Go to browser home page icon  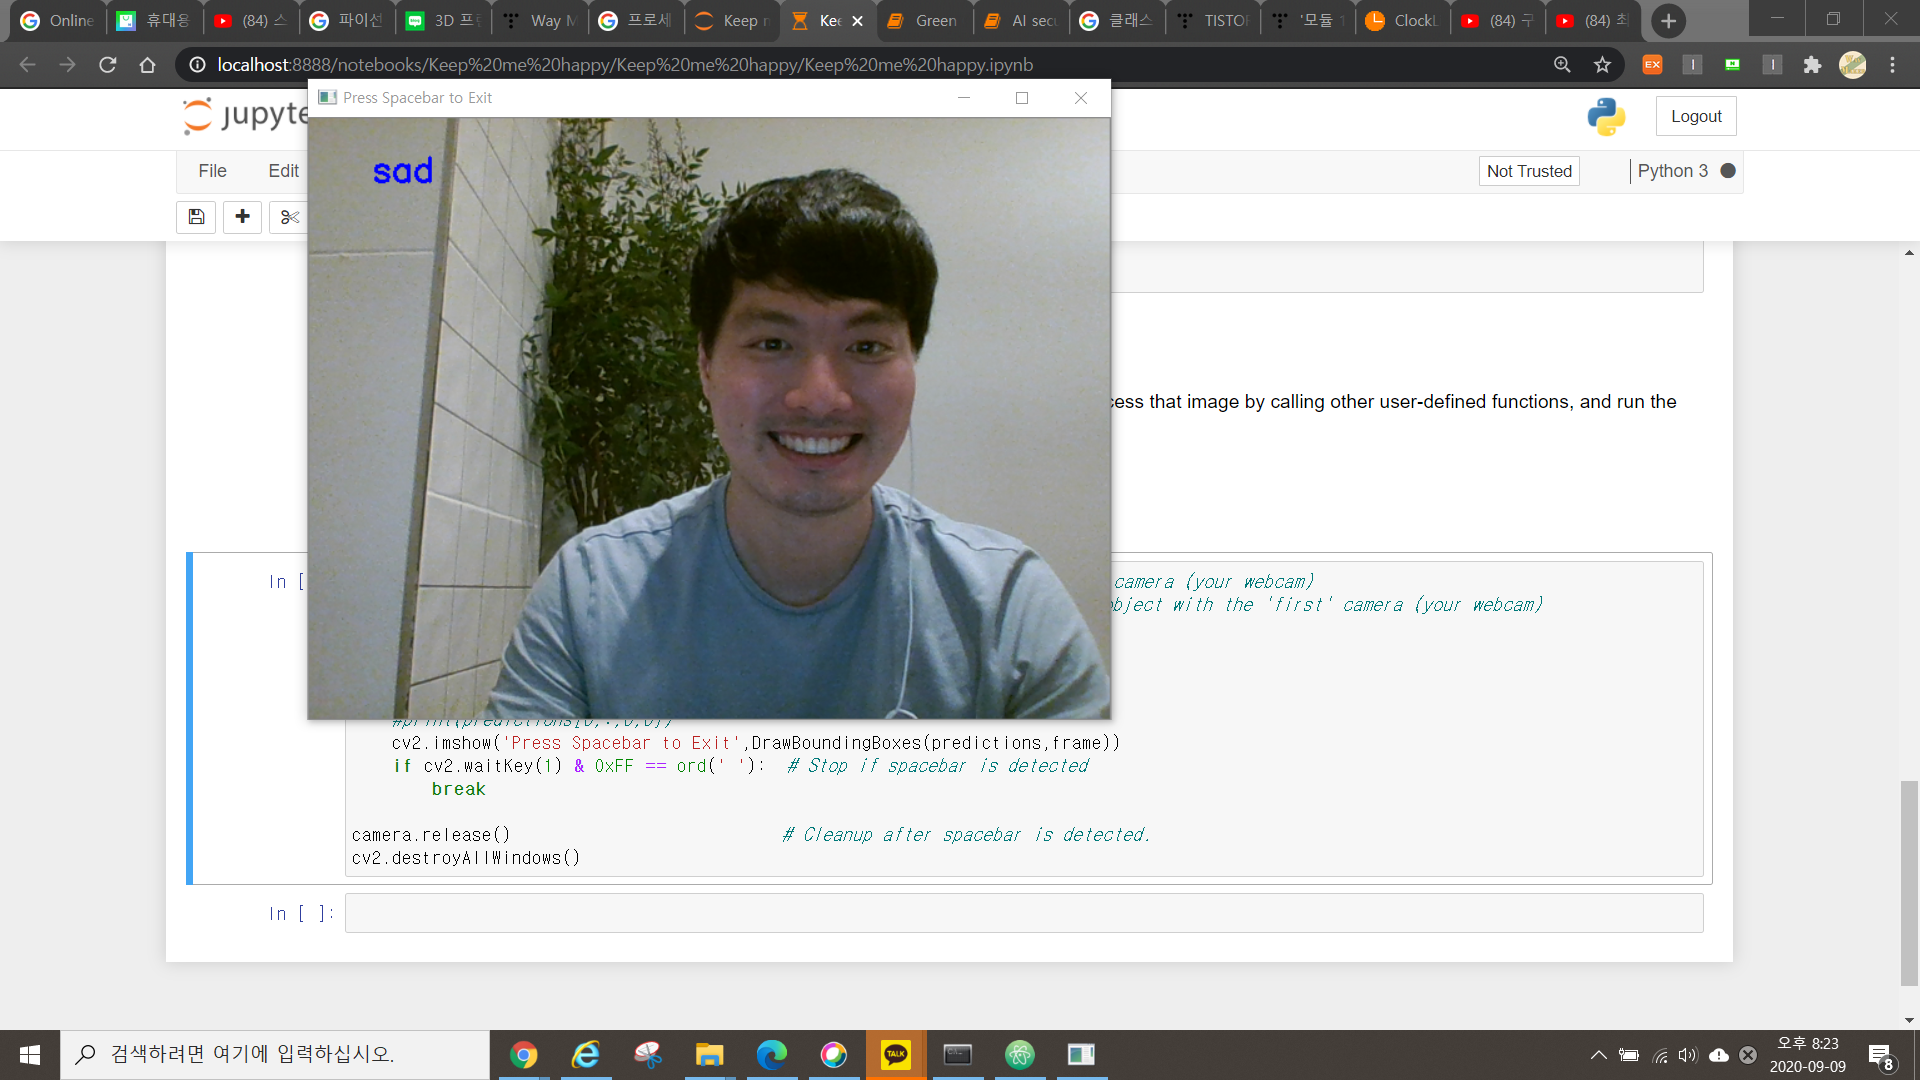coord(147,65)
